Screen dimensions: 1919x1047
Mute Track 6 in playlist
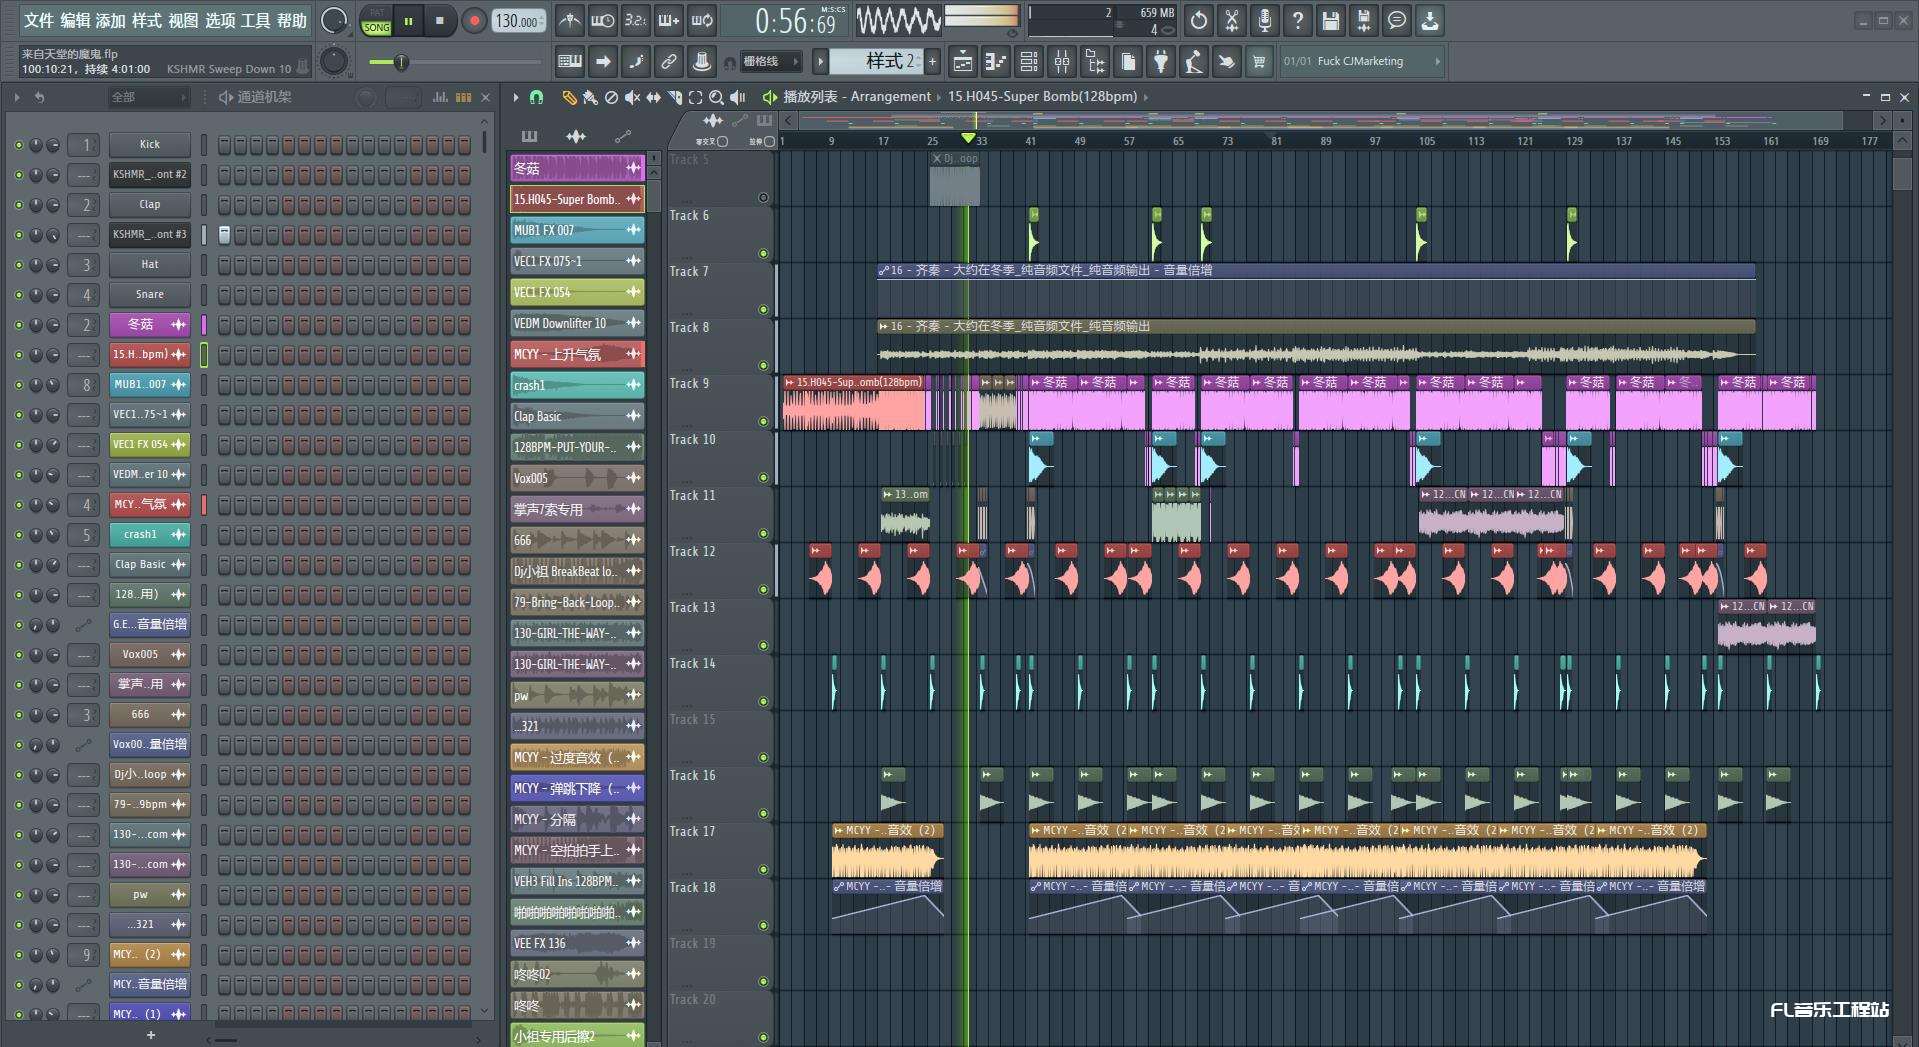point(764,253)
